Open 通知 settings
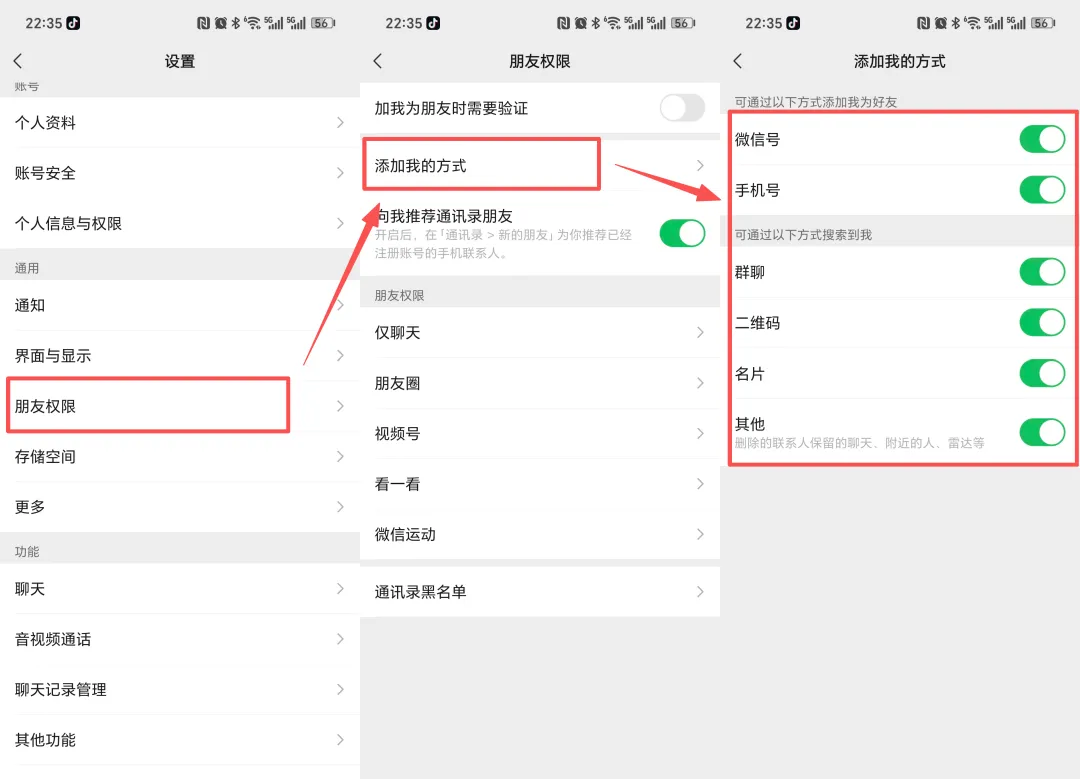Image resolution: width=1080 pixels, height=779 pixels. (180, 305)
